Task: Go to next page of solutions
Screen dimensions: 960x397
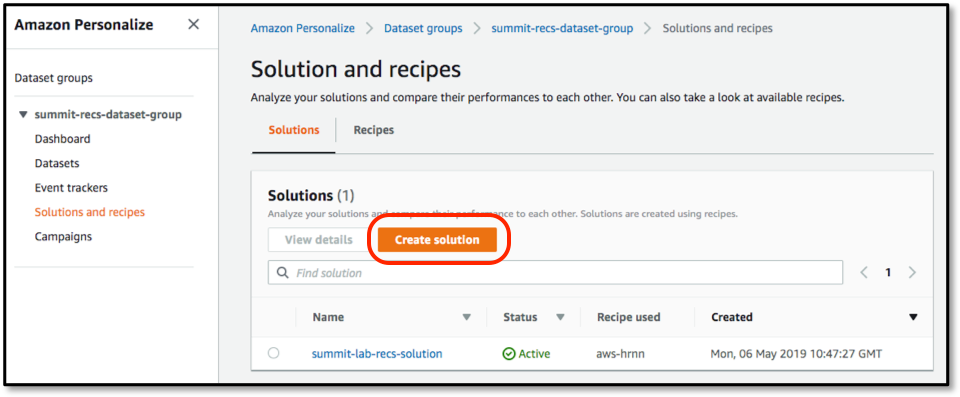Action: pos(912,273)
